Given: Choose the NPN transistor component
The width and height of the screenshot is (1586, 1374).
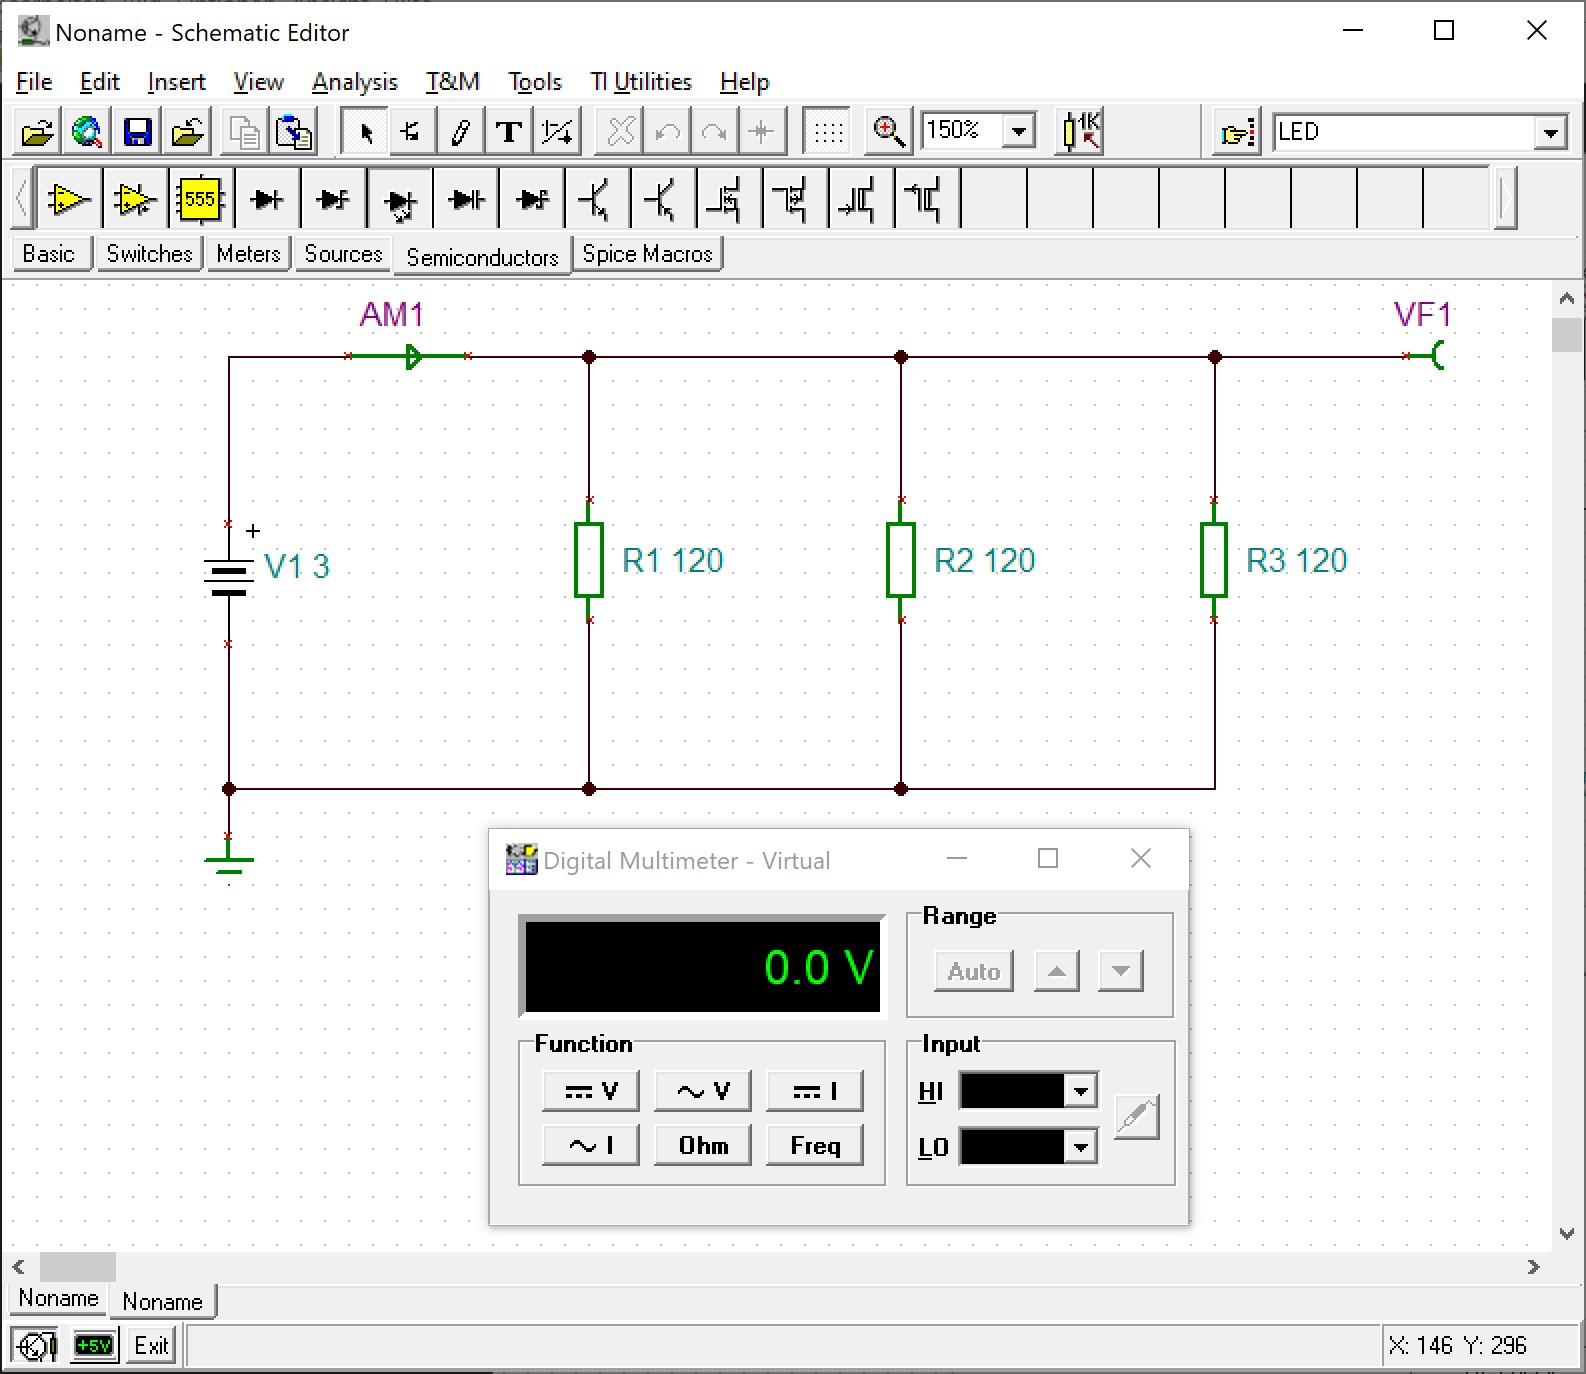Looking at the screenshot, I should pyautogui.click(x=596, y=200).
